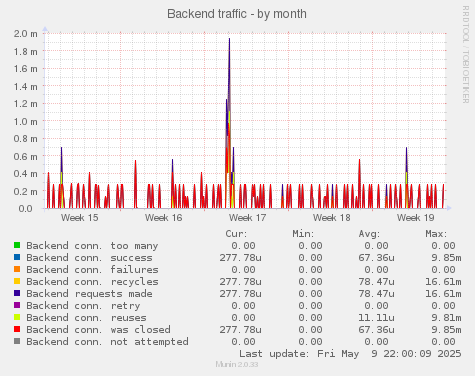
Task: Select 'Backend conn. was closed' label
Action: click(98, 330)
